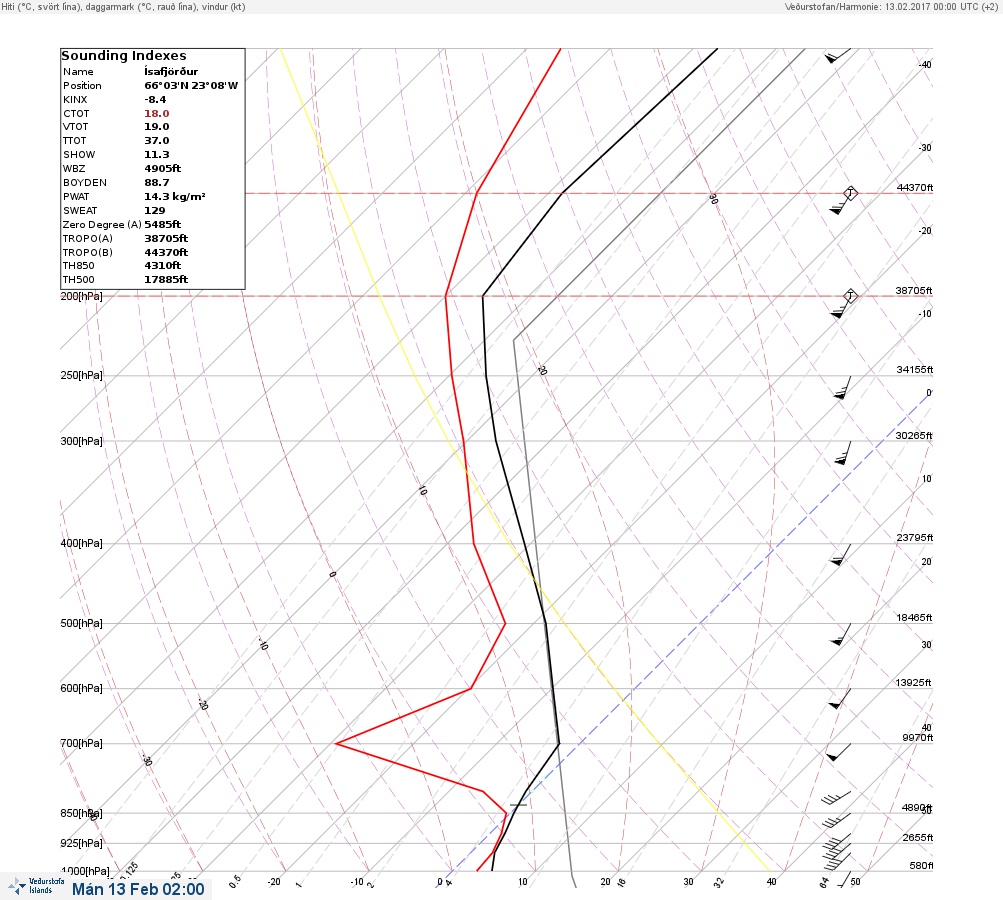Click the VTOT value 19.0
Image resolution: width=1003 pixels, height=900 pixels.
coord(157,127)
